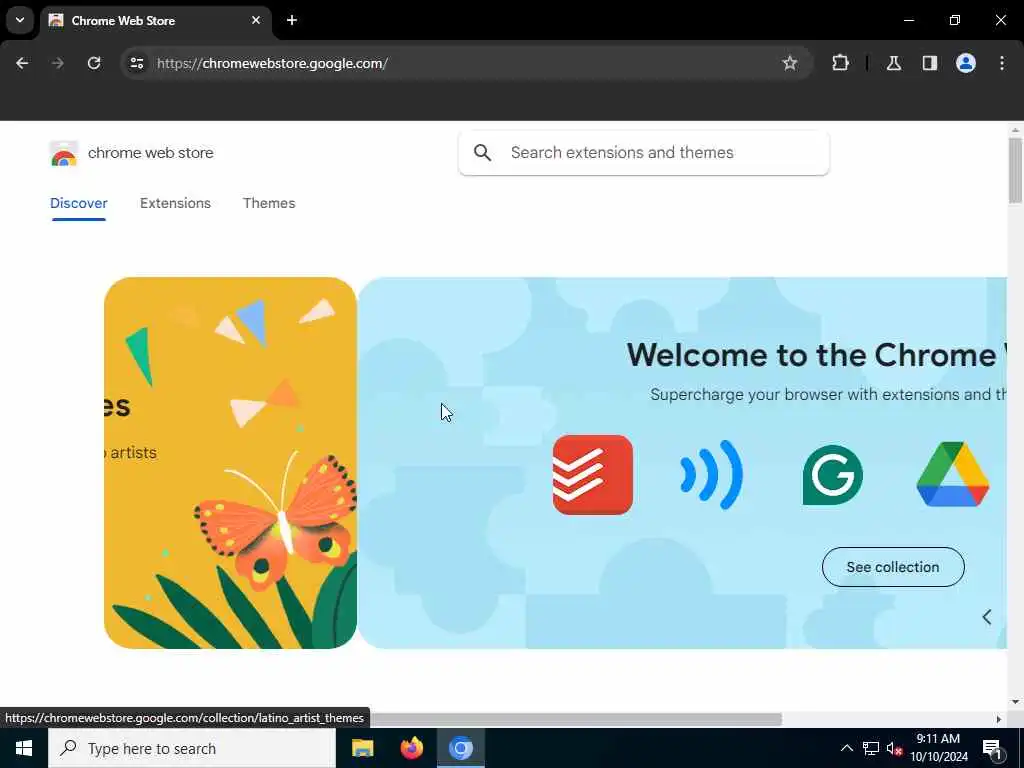Image resolution: width=1024 pixels, height=768 pixels.
Task: Click the horizontal scrollbar thumb
Action: pyautogui.click(x=576, y=719)
